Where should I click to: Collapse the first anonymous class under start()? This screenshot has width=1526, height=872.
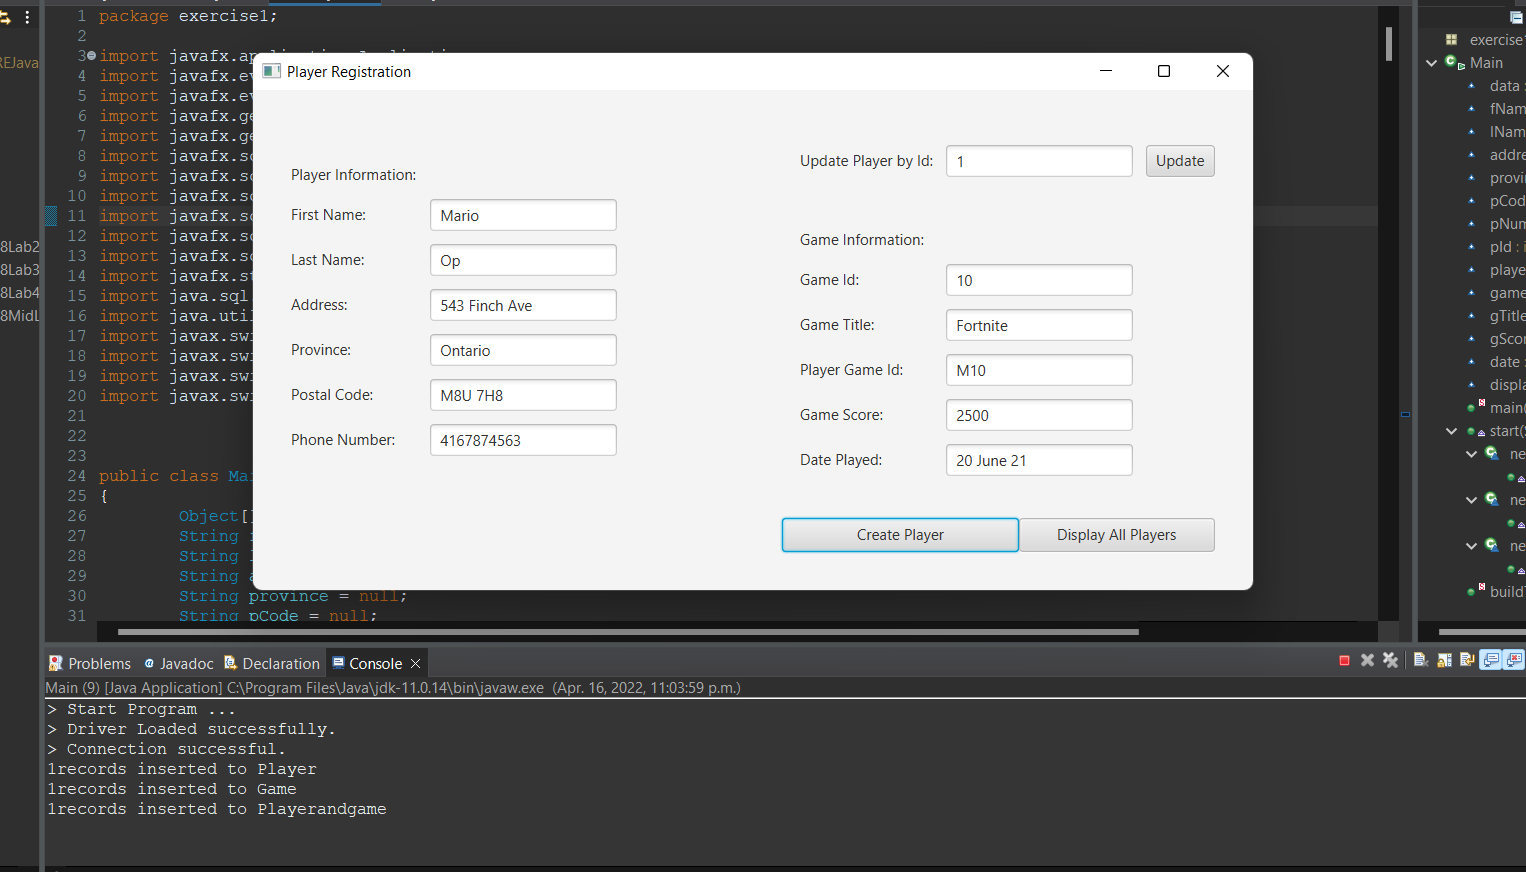1471,454
